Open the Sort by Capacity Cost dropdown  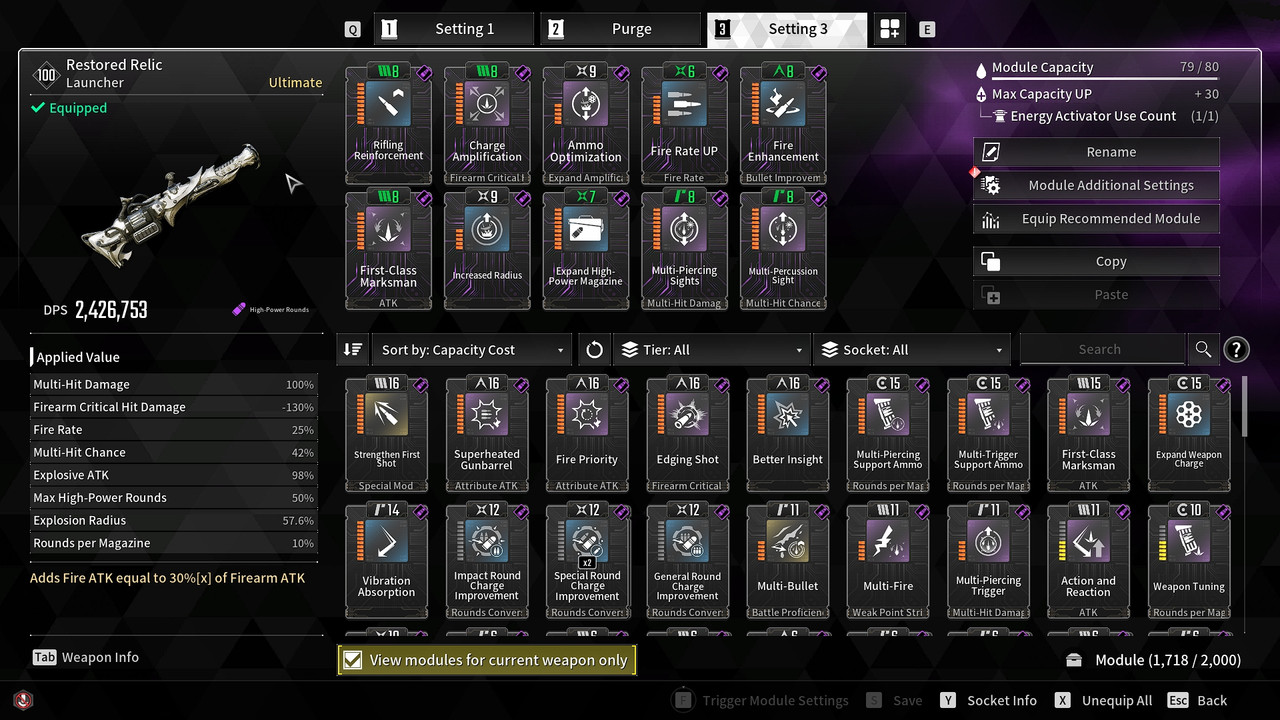point(473,349)
